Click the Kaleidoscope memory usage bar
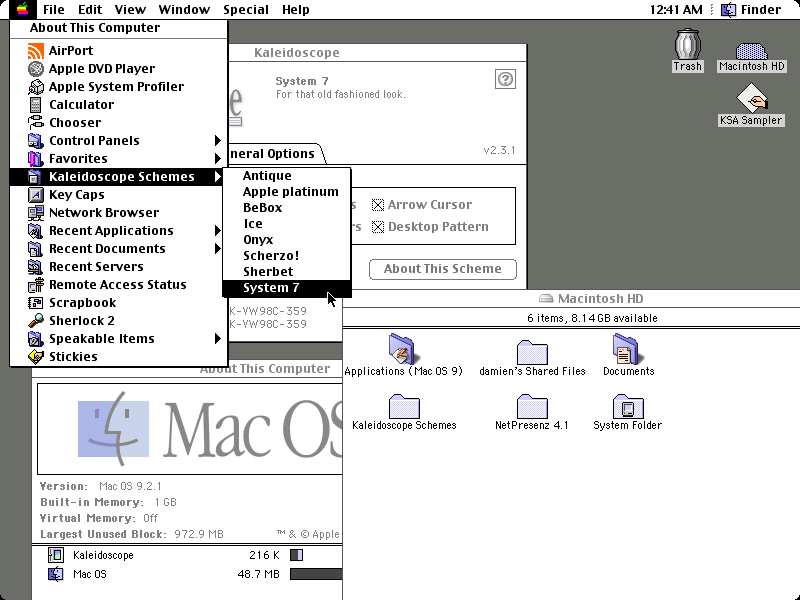Image resolution: width=800 pixels, height=600 pixels. pos(296,555)
